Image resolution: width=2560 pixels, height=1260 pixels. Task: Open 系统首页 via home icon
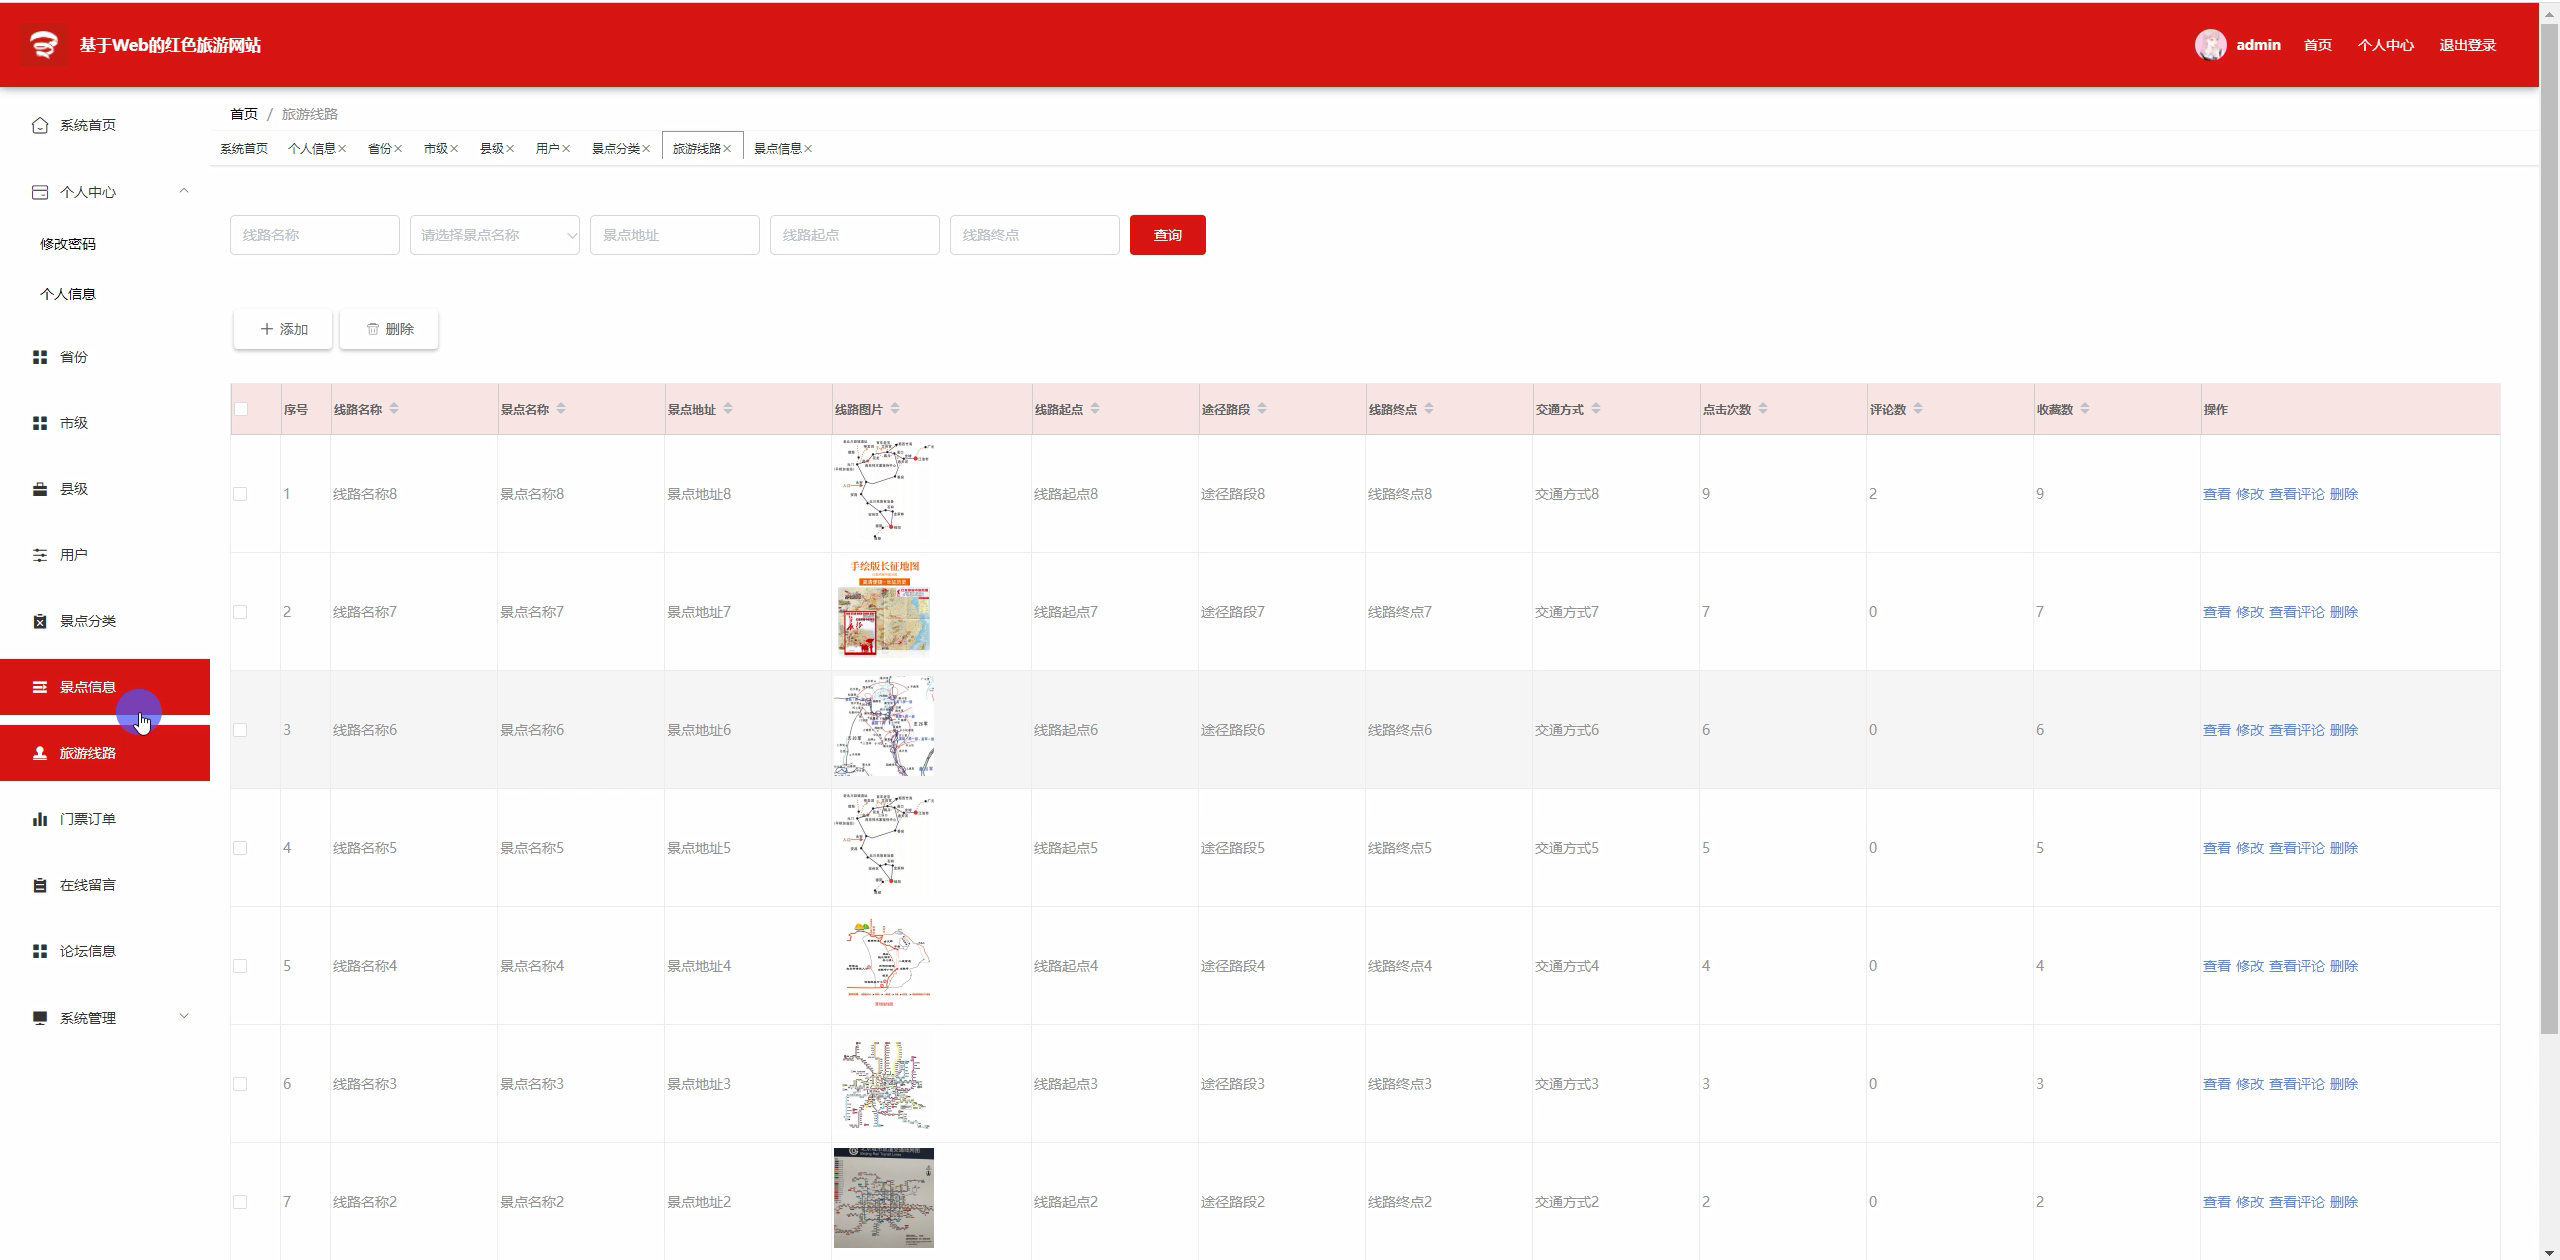(40, 125)
